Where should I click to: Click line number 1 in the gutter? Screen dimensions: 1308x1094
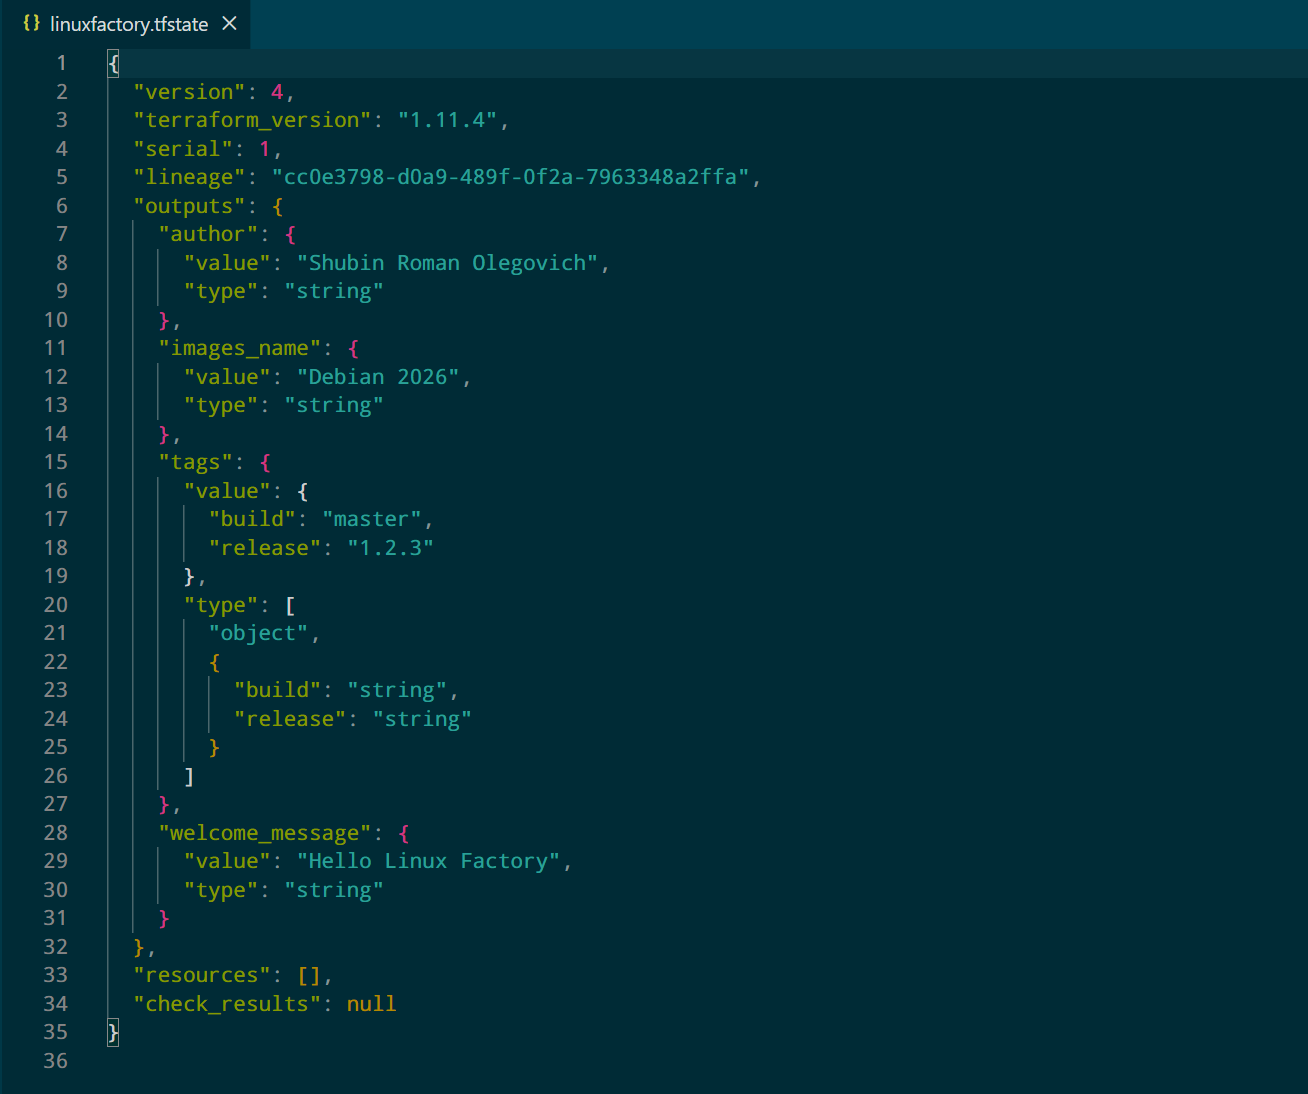(61, 63)
